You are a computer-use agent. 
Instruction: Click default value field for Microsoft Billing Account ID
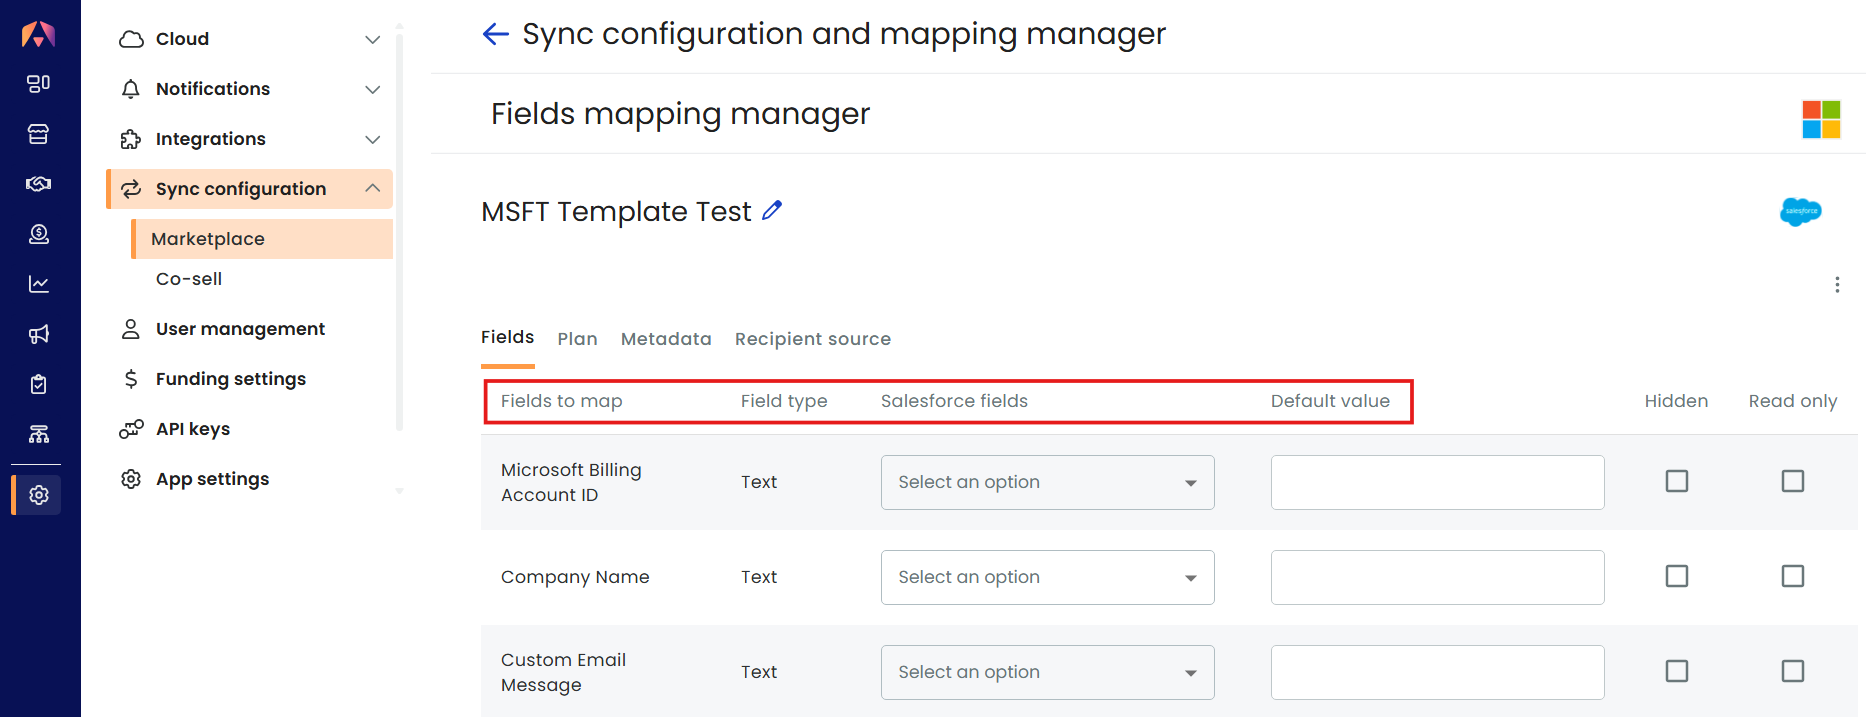point(1437,482)
